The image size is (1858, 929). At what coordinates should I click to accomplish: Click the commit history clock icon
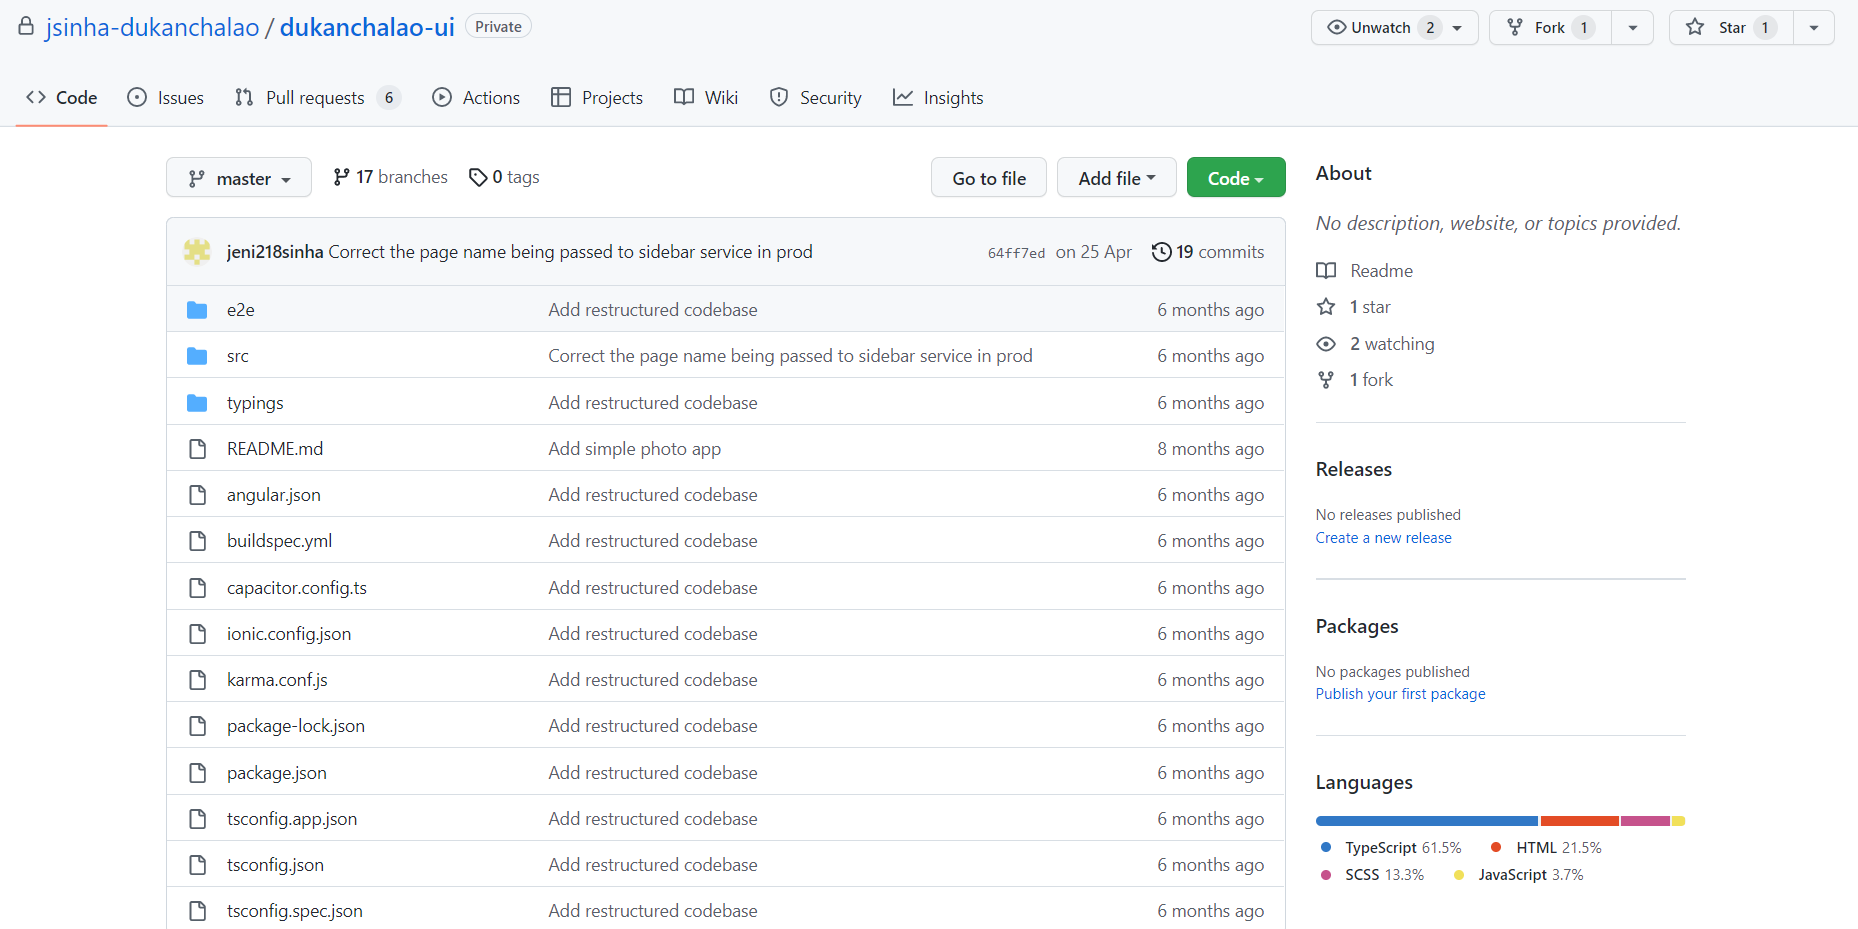pyautogui.click(x=1161, y=251)
